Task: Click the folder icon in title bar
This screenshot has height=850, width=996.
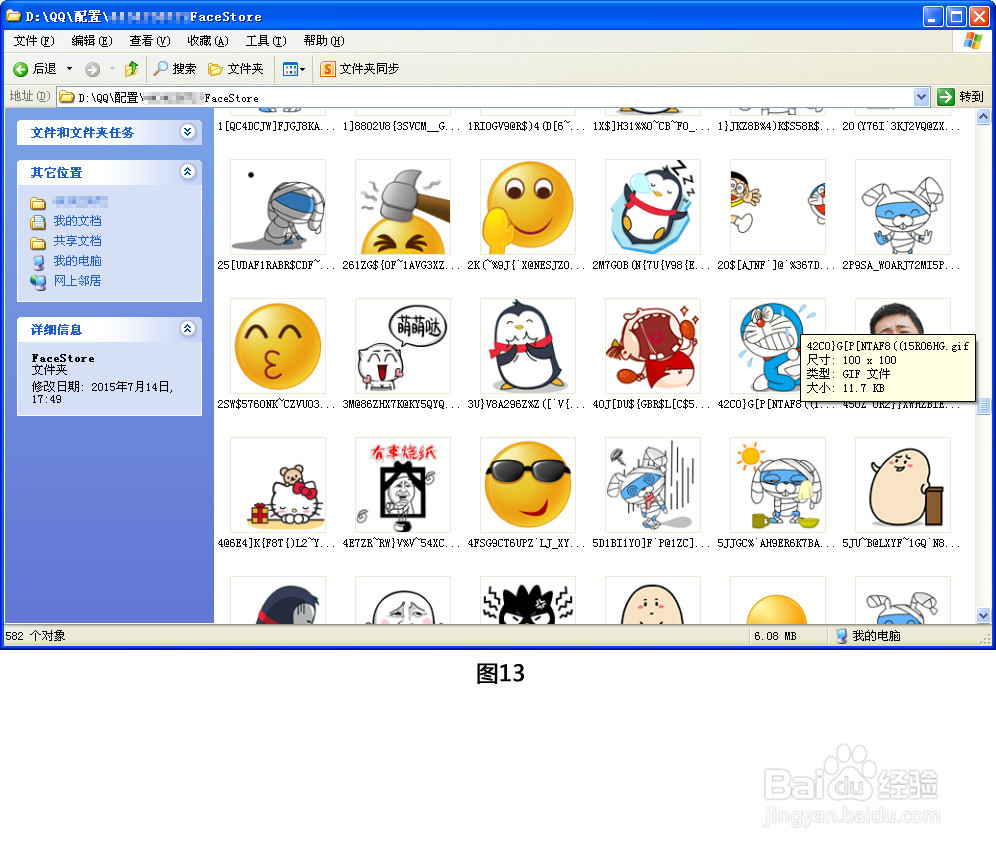Action: pos(13,16)
